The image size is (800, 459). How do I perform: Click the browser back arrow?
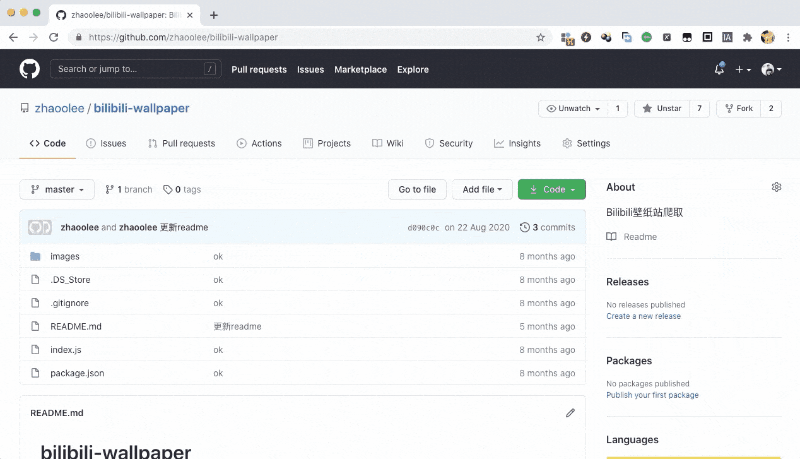[13, 37]
